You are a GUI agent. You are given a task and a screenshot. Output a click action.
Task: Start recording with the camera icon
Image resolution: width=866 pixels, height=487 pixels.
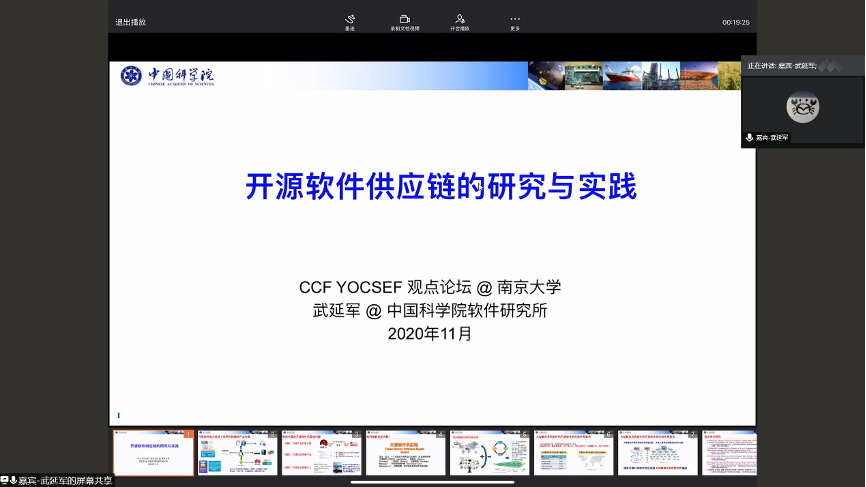coord(405,19)
